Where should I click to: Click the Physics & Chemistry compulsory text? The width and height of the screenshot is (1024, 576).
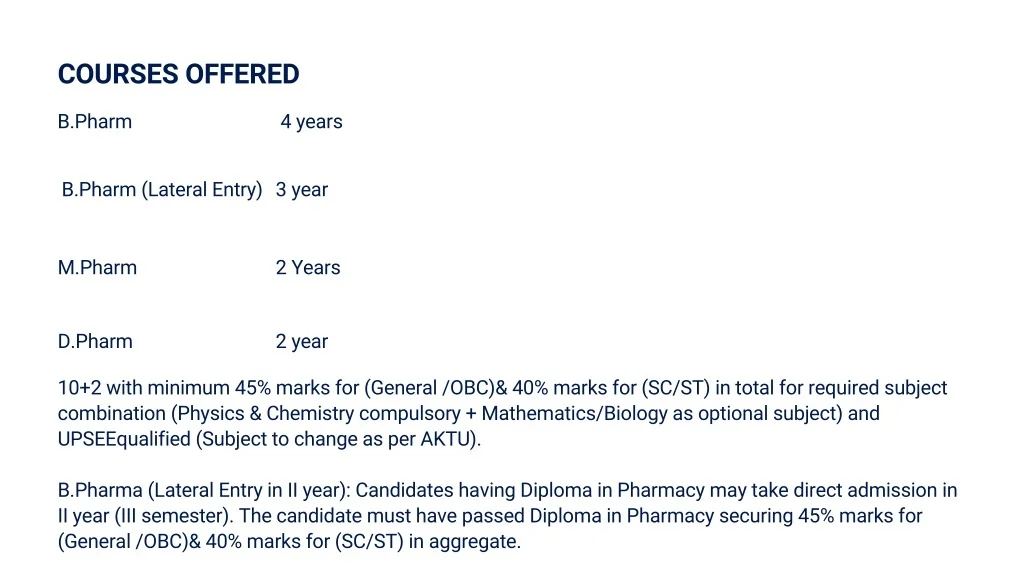click(318, 414)
